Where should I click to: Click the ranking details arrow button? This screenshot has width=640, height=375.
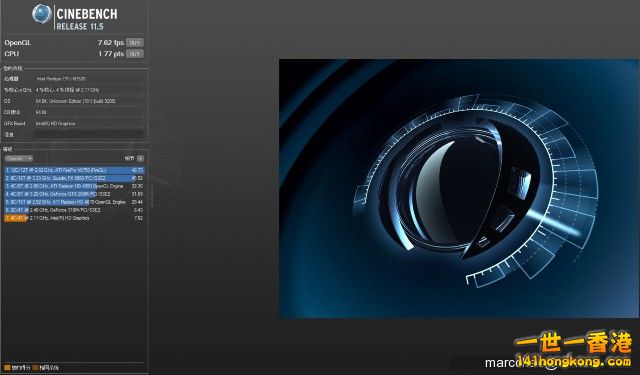(x=140, y=158)
